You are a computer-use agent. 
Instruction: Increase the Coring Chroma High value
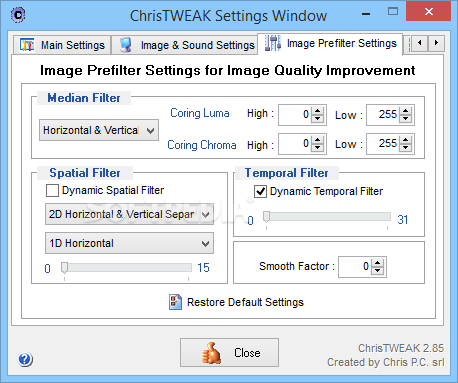tap(318, 140)
